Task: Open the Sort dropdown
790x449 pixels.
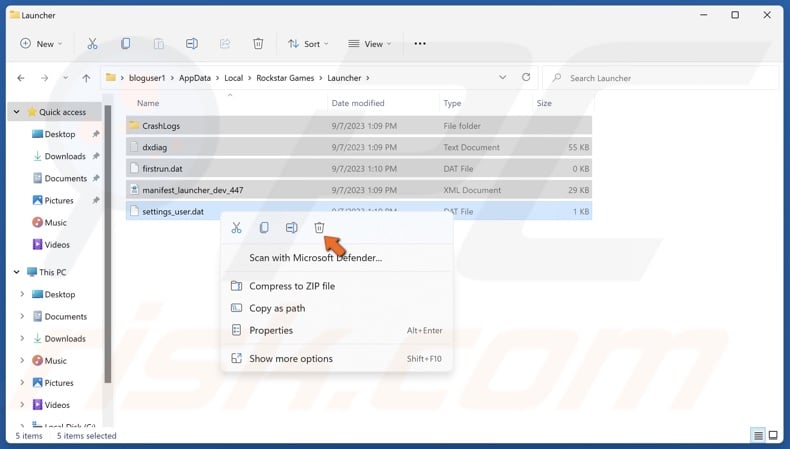Action: [x=308, y=44]
